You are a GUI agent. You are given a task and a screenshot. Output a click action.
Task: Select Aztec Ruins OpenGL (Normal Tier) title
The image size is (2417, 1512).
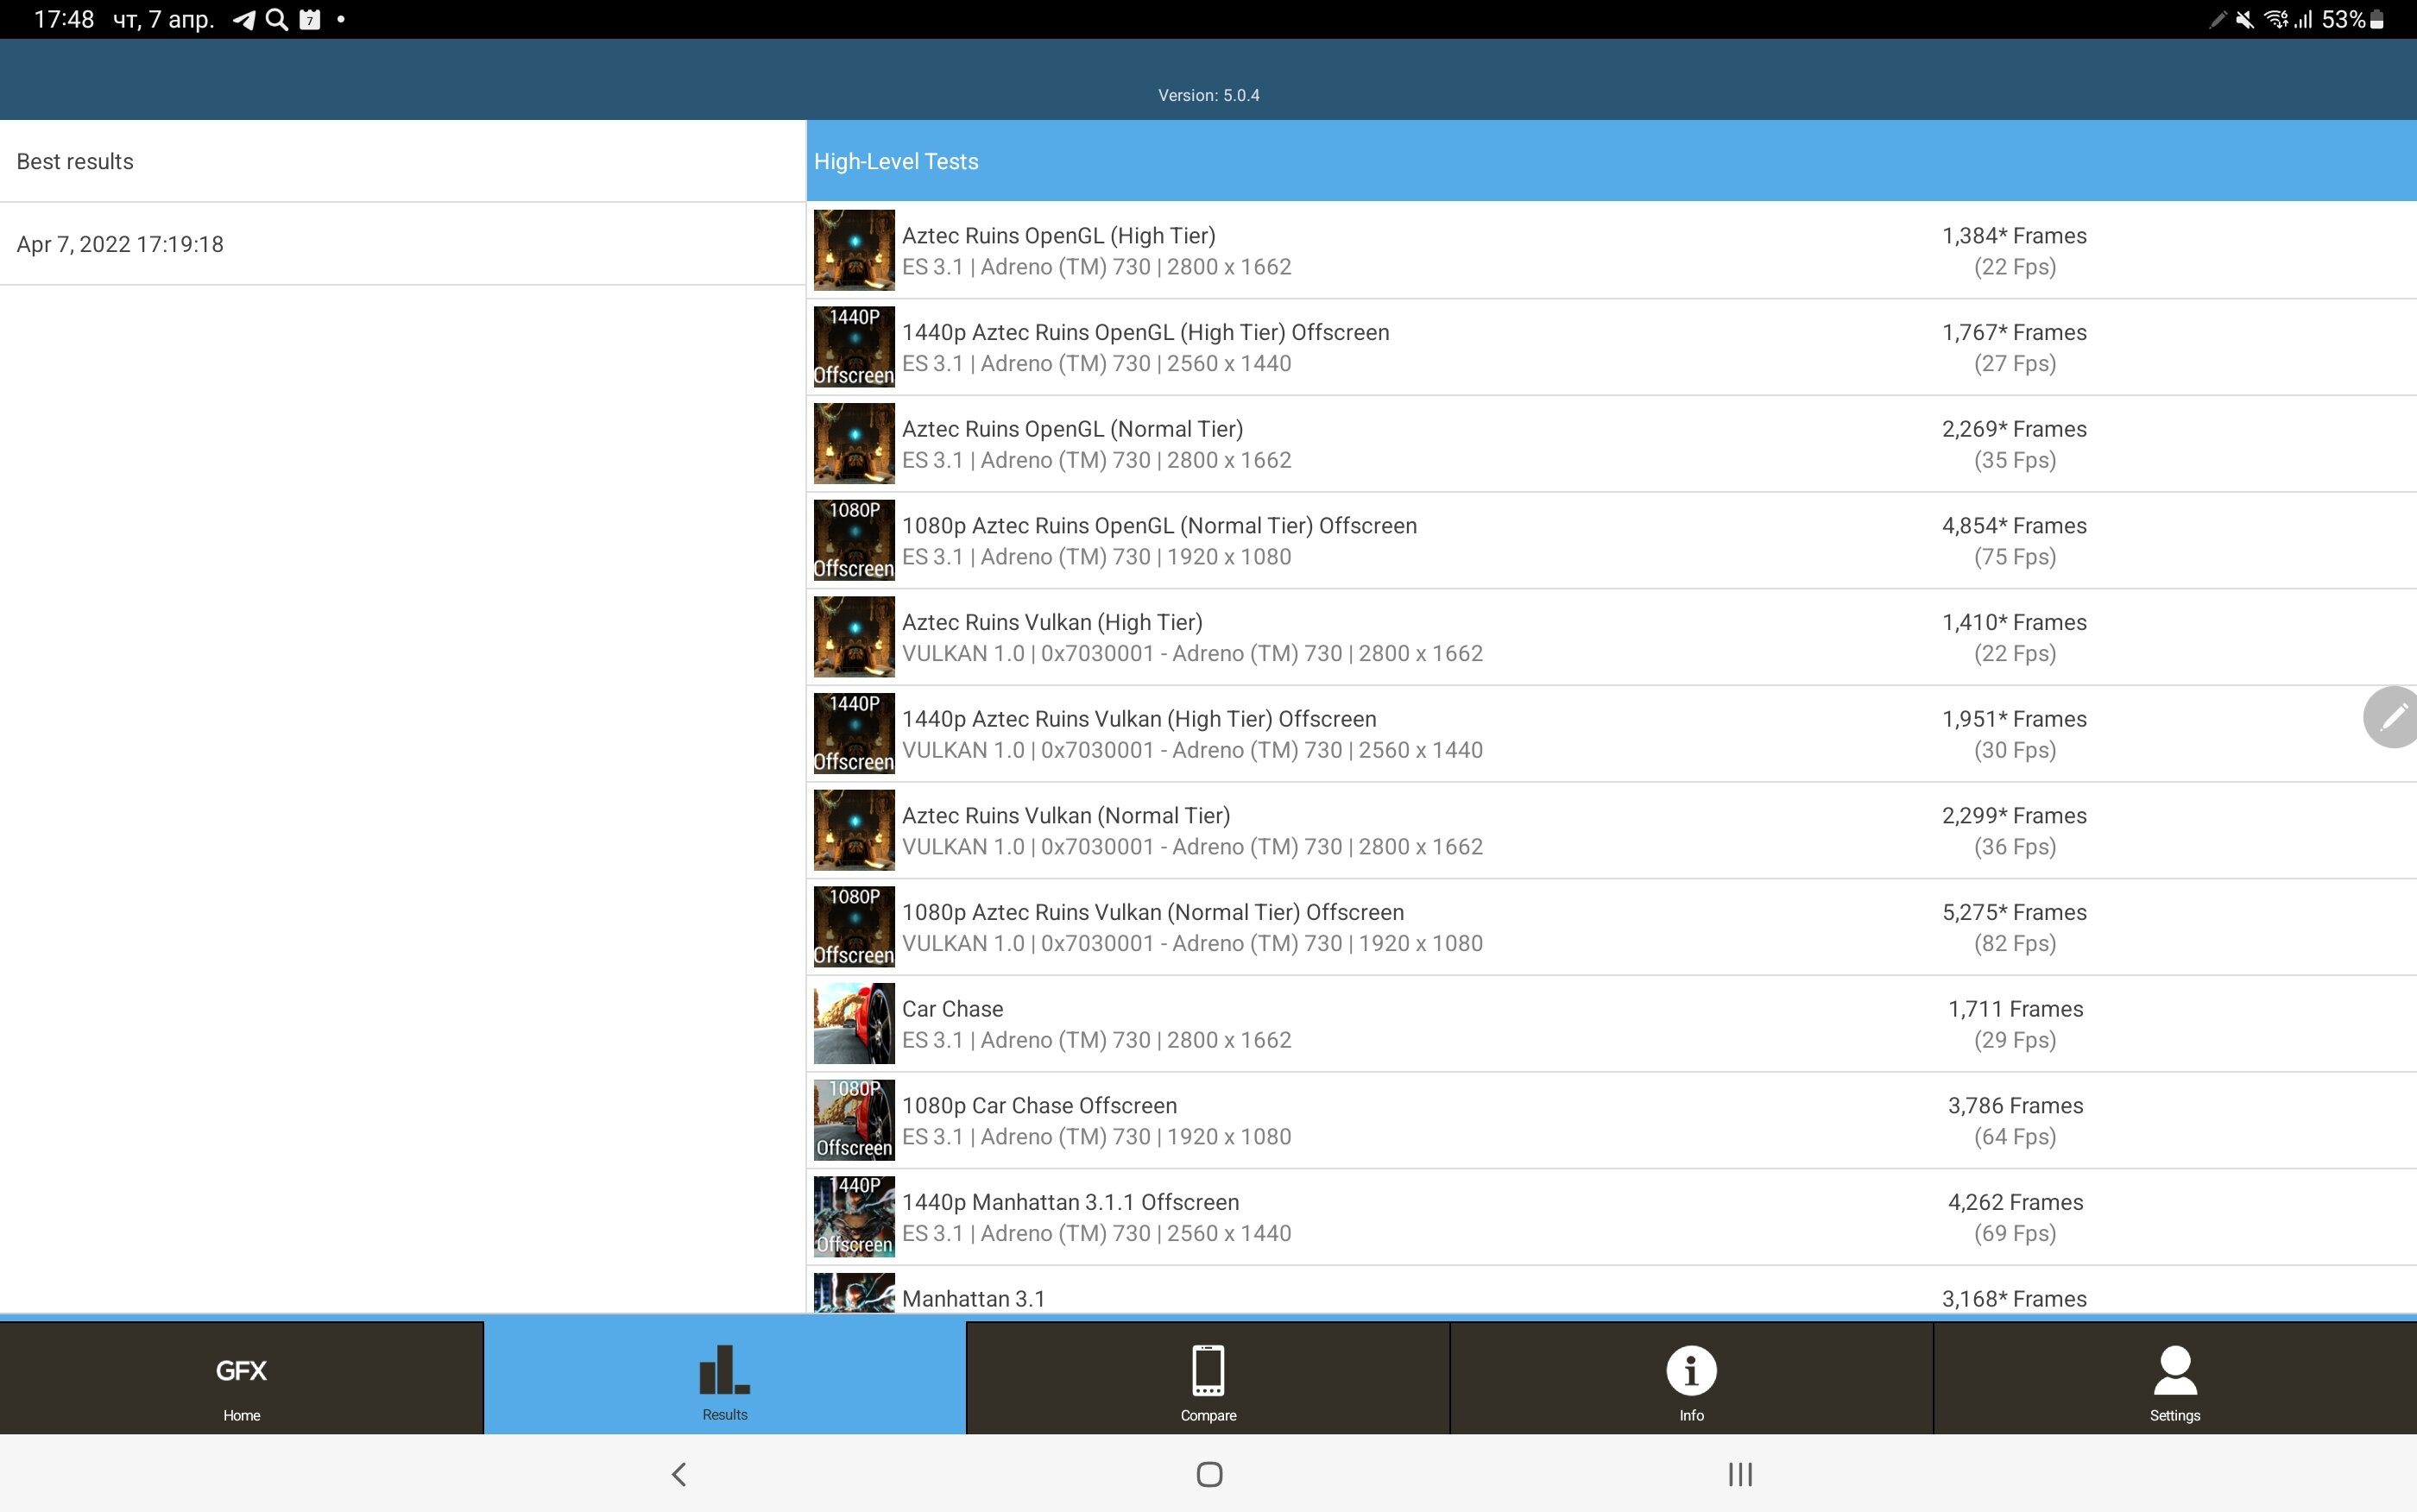tap(1073, 429)
